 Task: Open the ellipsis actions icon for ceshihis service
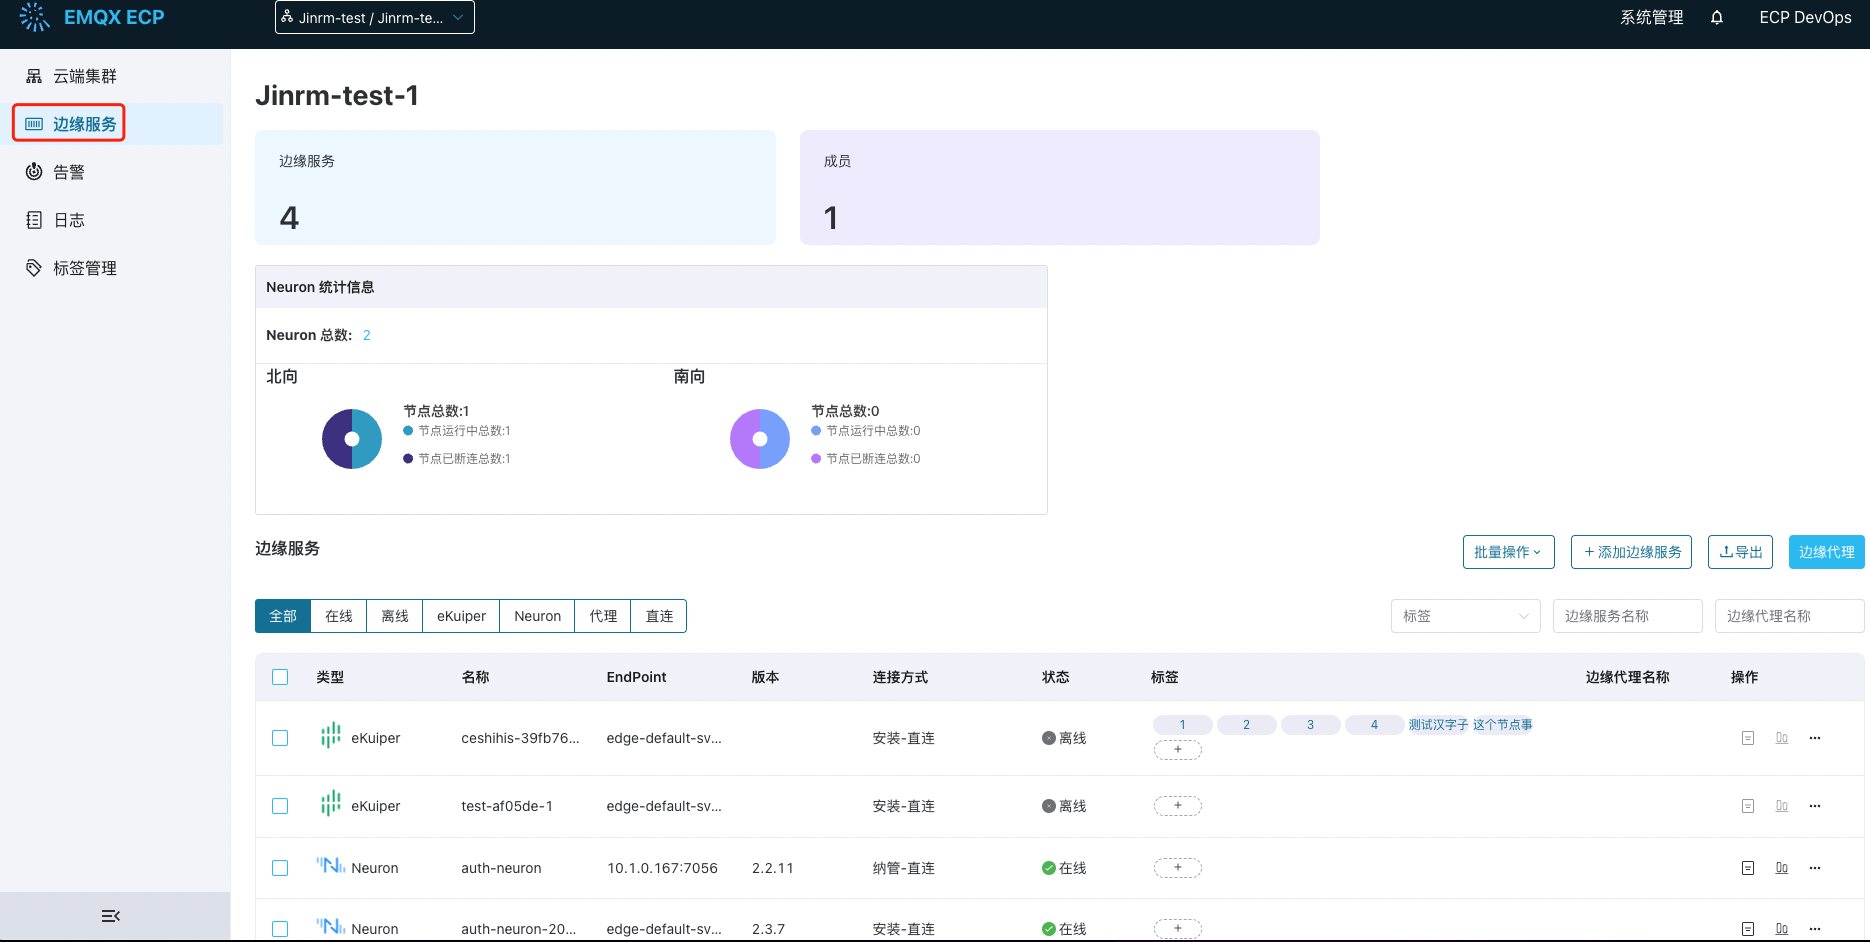coord(1815,738)
